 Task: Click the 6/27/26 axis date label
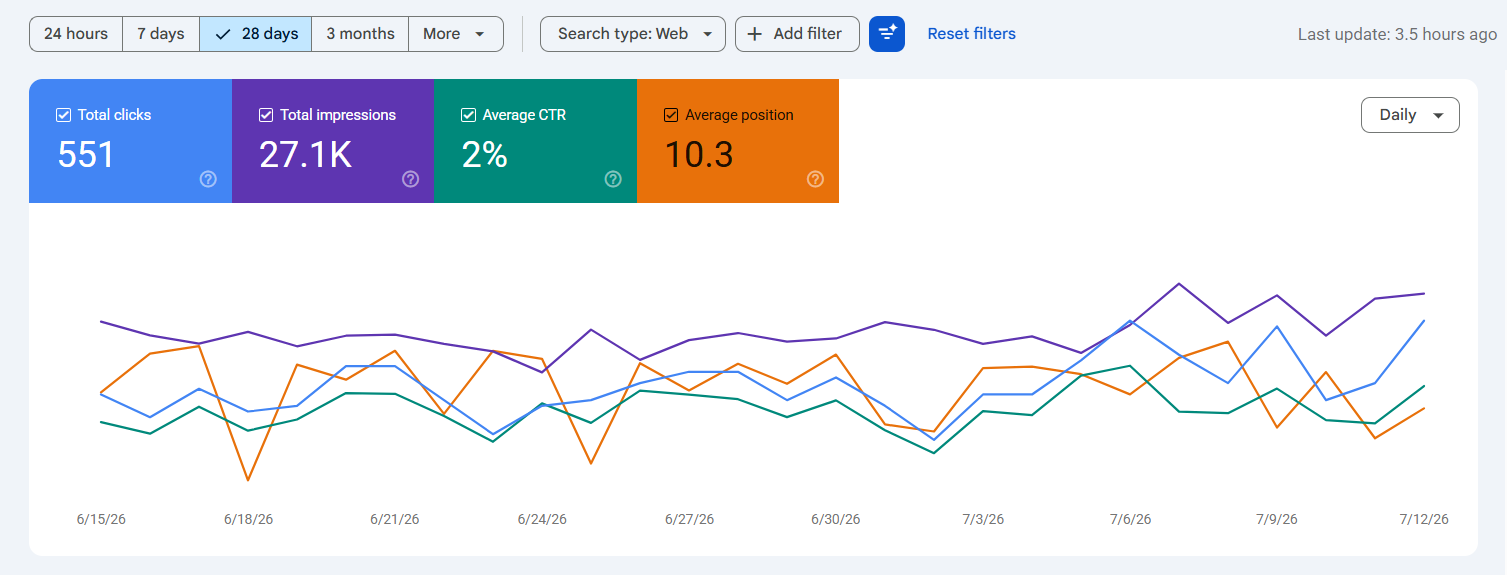pos(689,520)
